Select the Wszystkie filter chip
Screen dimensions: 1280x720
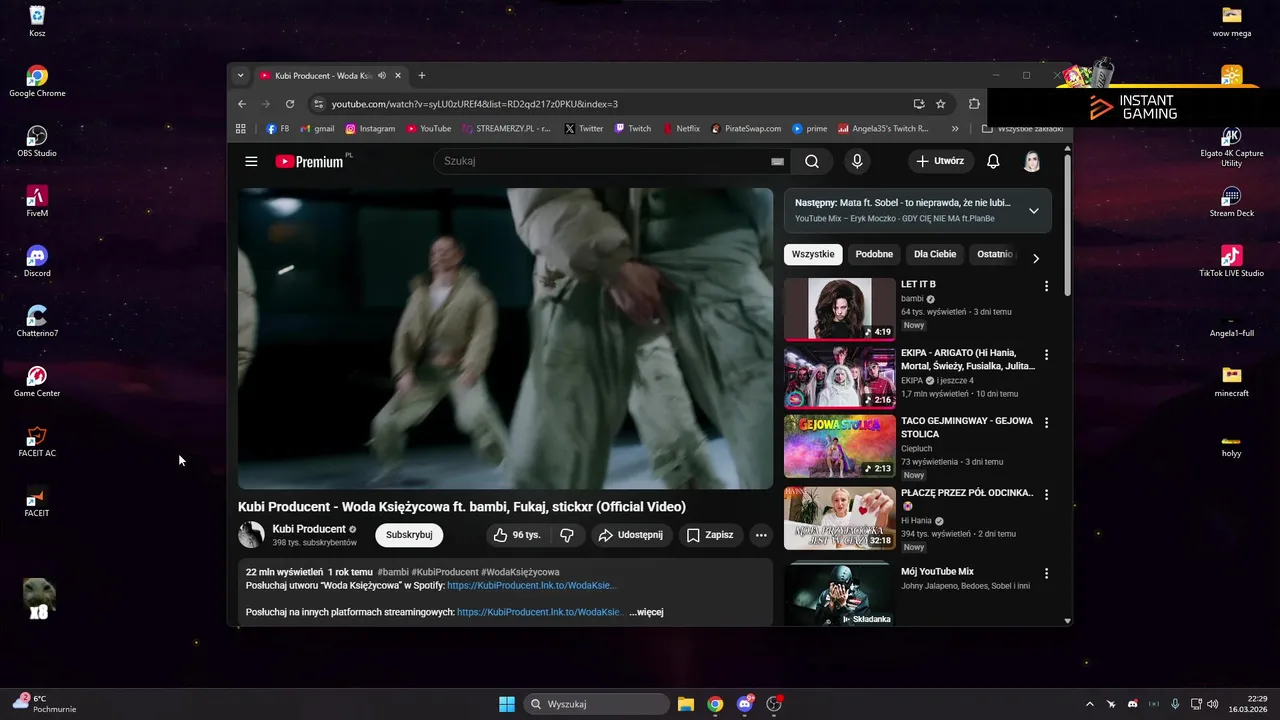click(x=813, y=254)
